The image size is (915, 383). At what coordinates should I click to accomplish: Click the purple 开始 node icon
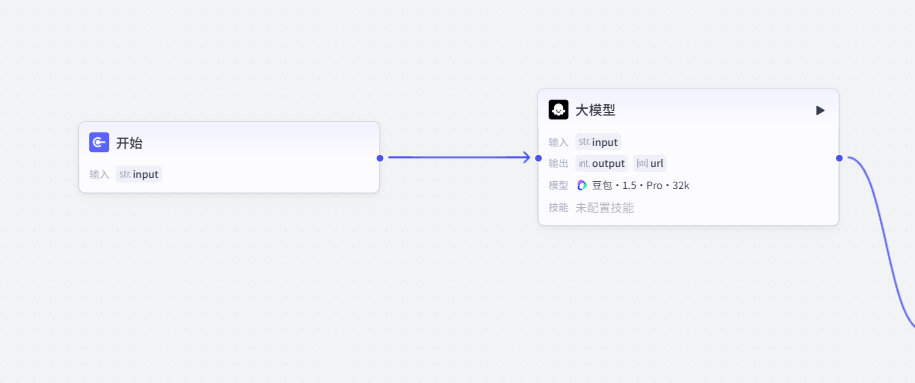pyautogui.click(x=99, y=142)
